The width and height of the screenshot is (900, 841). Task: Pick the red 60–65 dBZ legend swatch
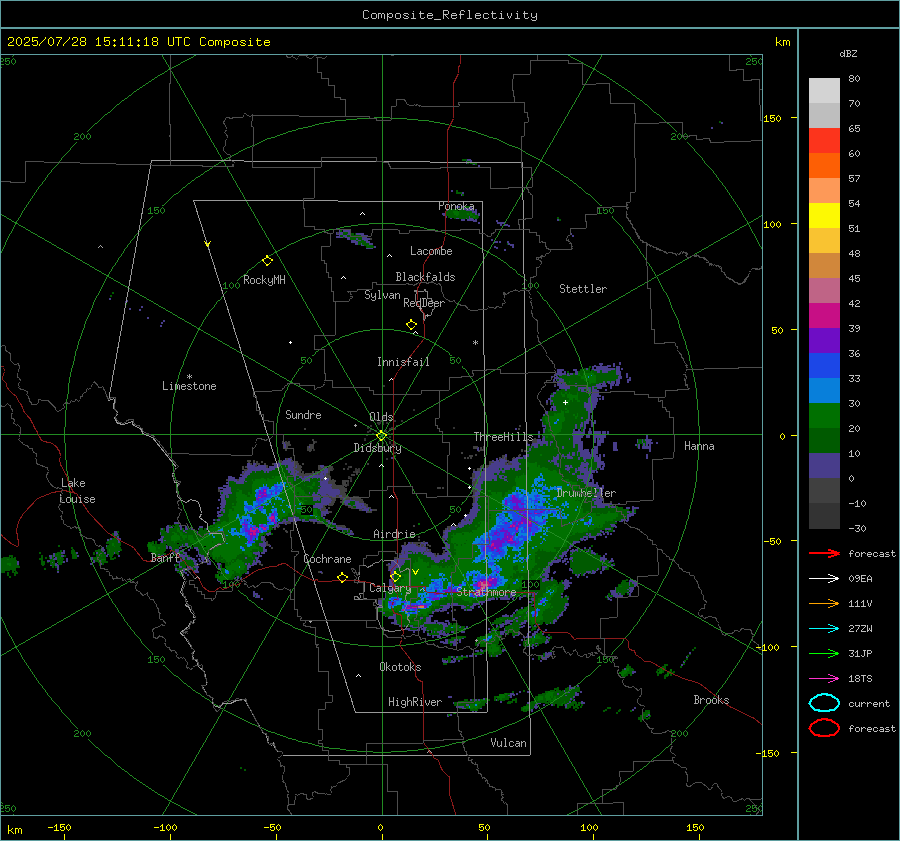pos(824,141)
